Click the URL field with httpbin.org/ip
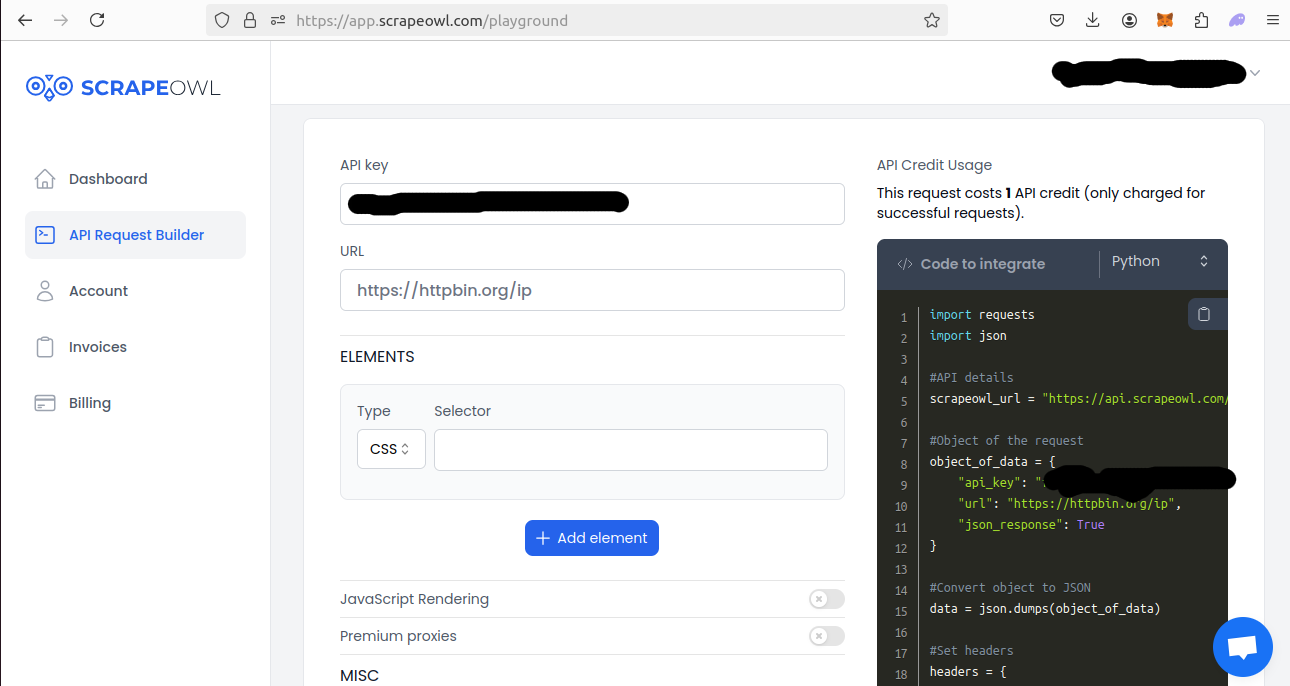This screenshot has width=1290, height=686. point(592,290)
